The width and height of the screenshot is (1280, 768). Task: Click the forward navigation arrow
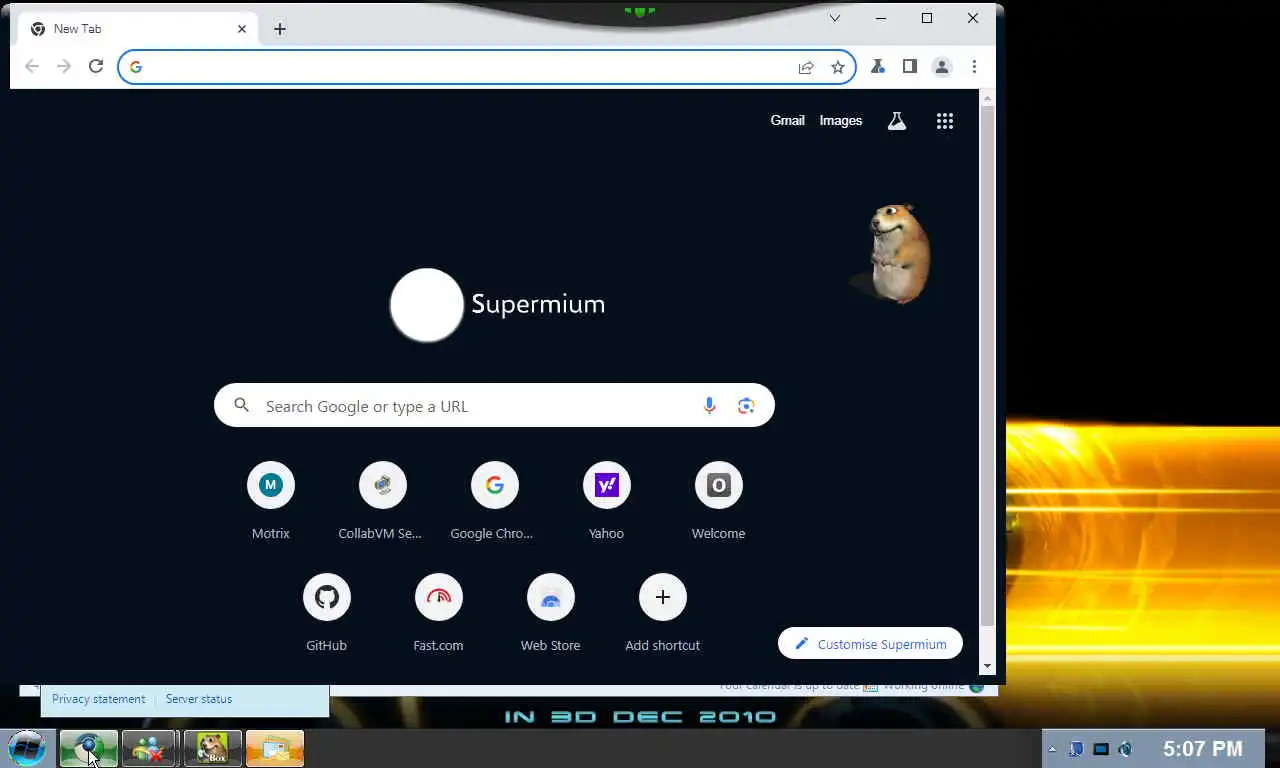click(64, 67)
